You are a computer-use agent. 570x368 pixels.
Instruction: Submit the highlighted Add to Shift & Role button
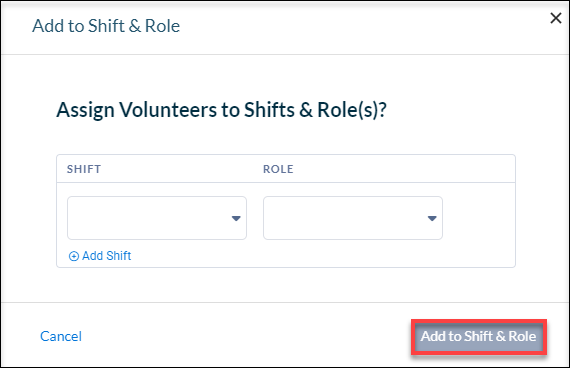click(478, 337)
